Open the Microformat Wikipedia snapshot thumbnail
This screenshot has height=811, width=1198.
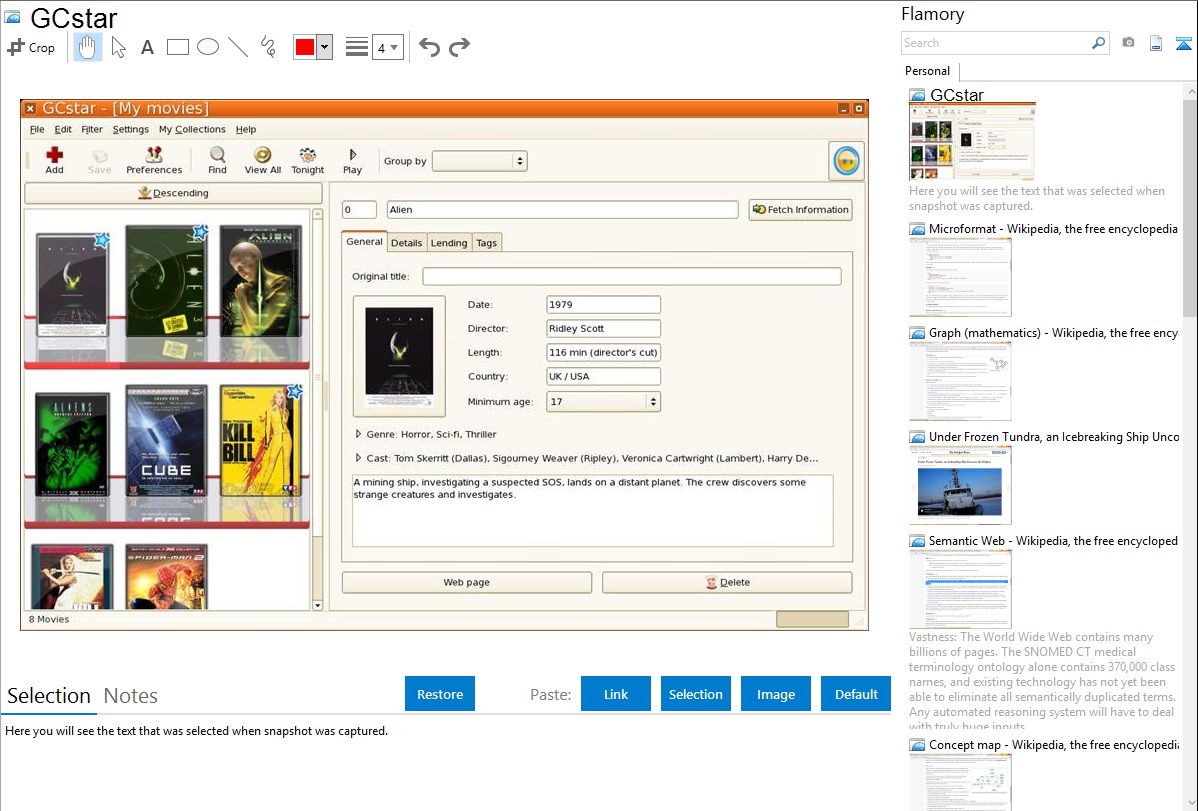pyautogui.click(x=960, y=277)
